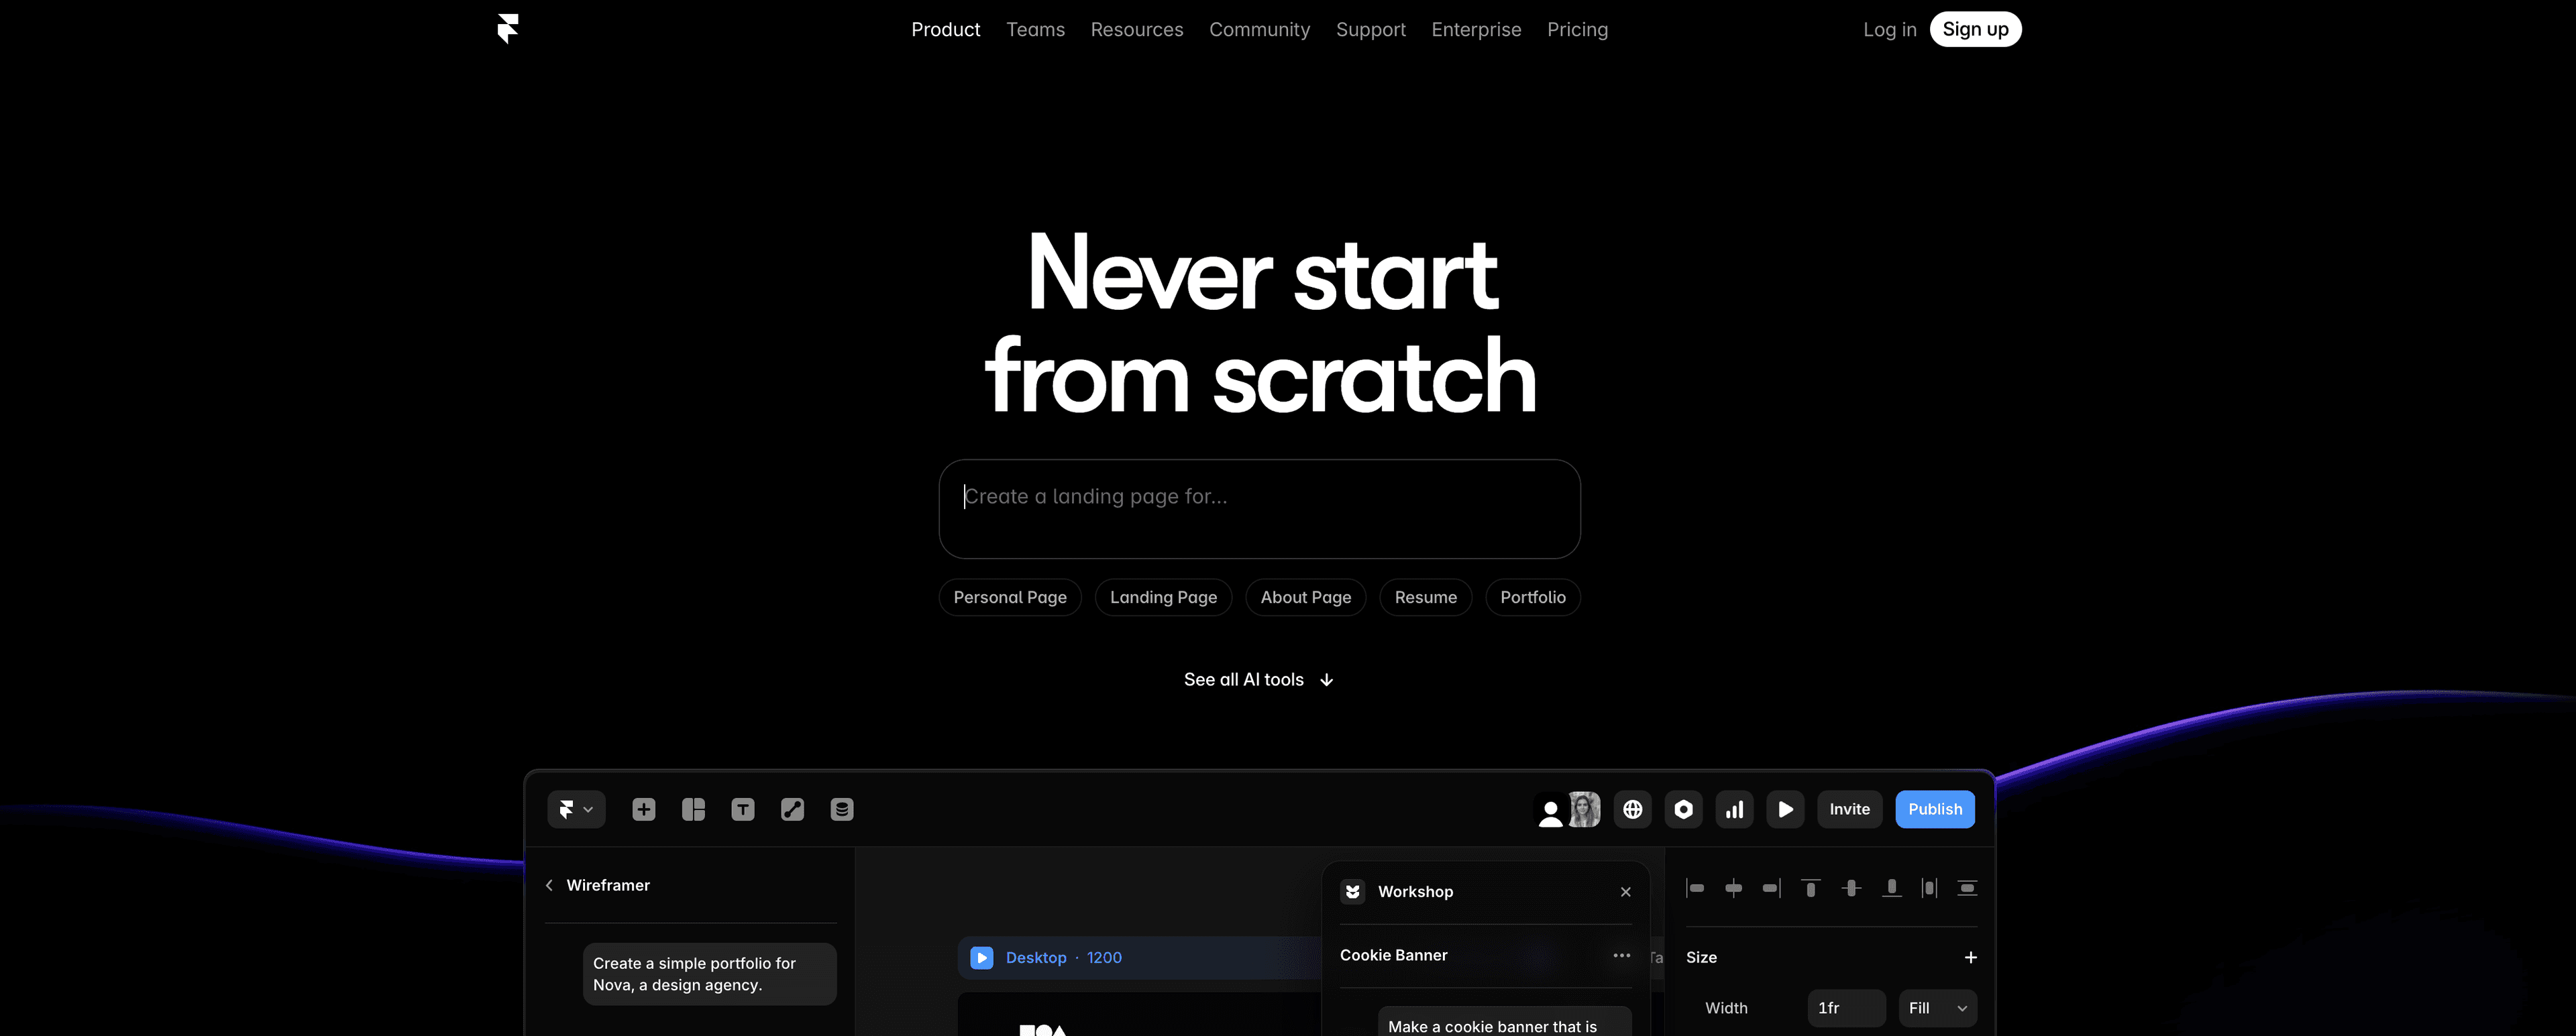Open the Framer logo dropdown in the editor
Image resolution: width=2576 pixels, height=1036 pixels.
point(576,809)
